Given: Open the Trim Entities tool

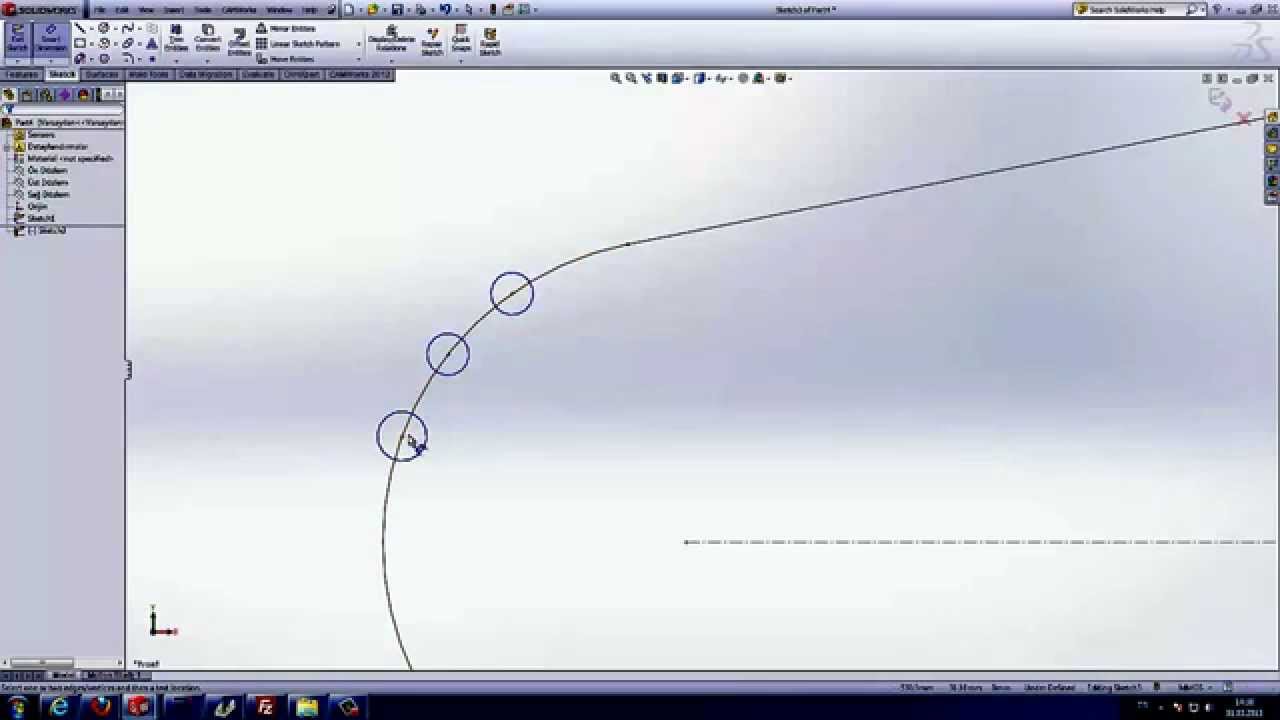Looking at the screenshot, I should tap(176, 38).
